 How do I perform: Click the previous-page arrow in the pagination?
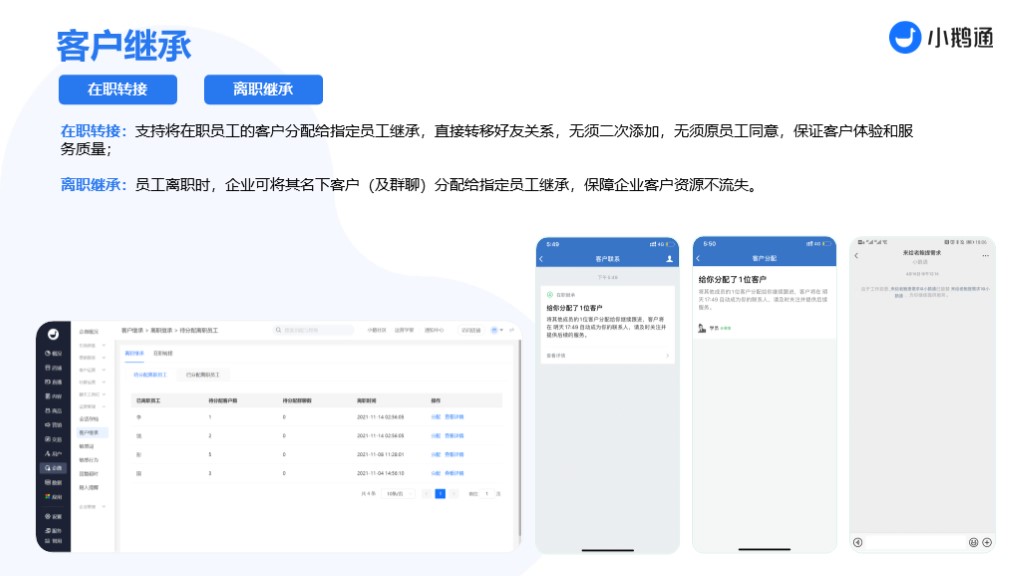point(426,494)
